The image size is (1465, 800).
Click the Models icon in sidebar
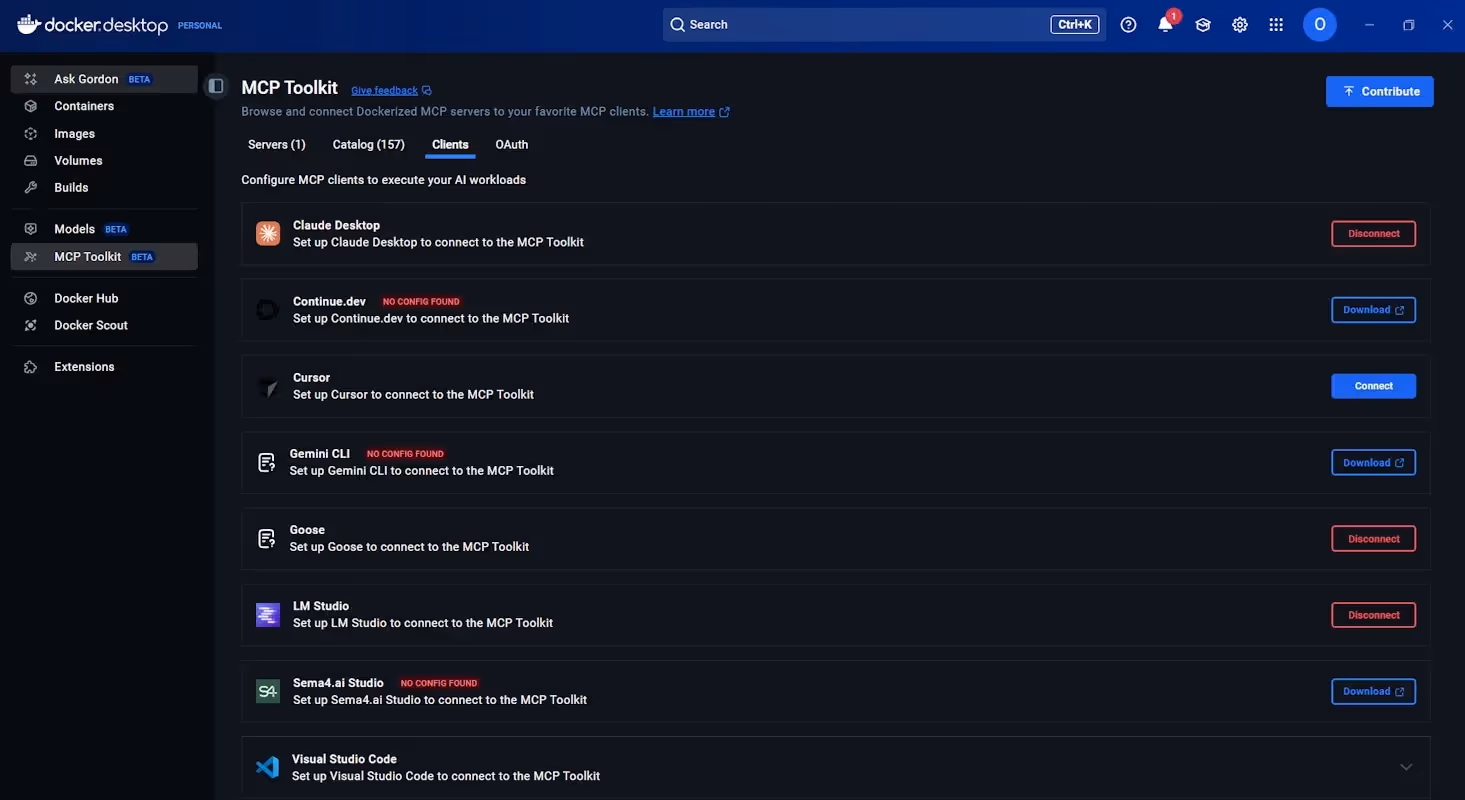tap(31, 229)
